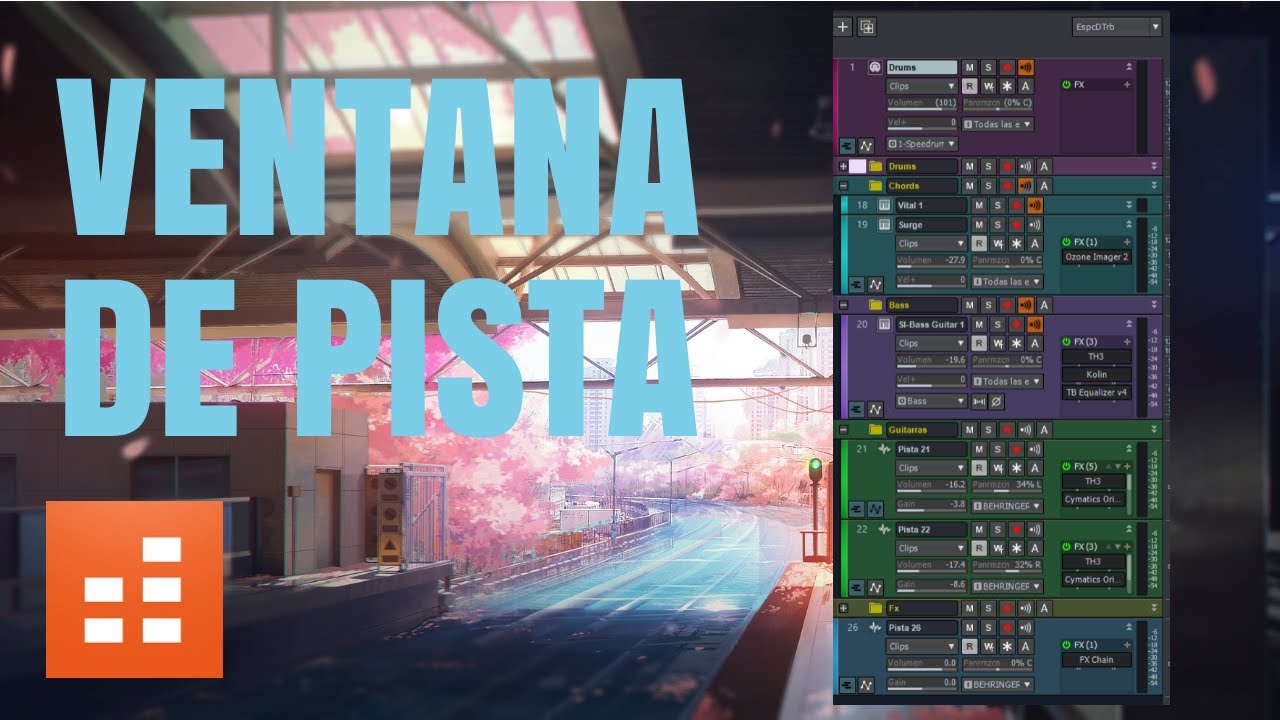Mute the Pista 21 track
Image resolution: width=1280 pixels, height=720 pixels.
(978, 449)
